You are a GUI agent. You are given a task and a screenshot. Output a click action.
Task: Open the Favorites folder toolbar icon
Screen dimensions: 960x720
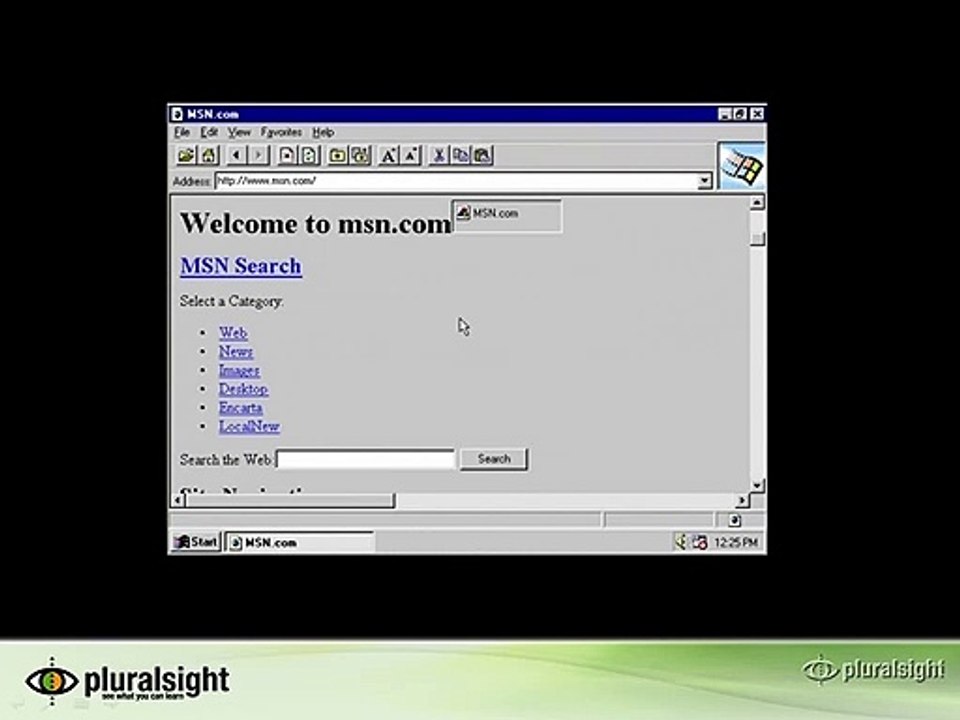coord(337,156)
